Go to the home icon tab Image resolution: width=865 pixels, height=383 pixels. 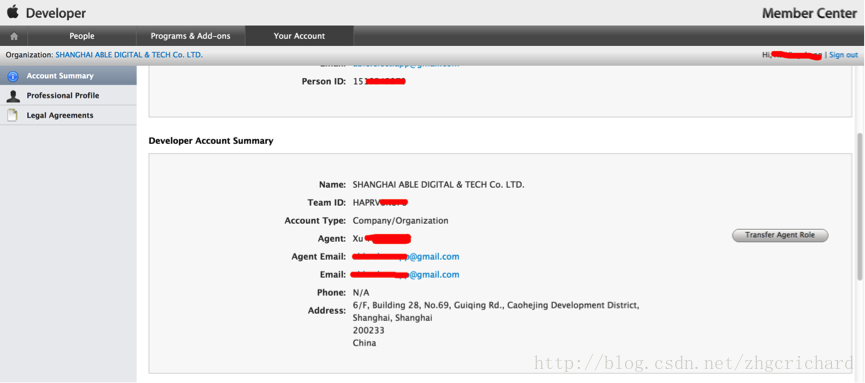(14, 36)
